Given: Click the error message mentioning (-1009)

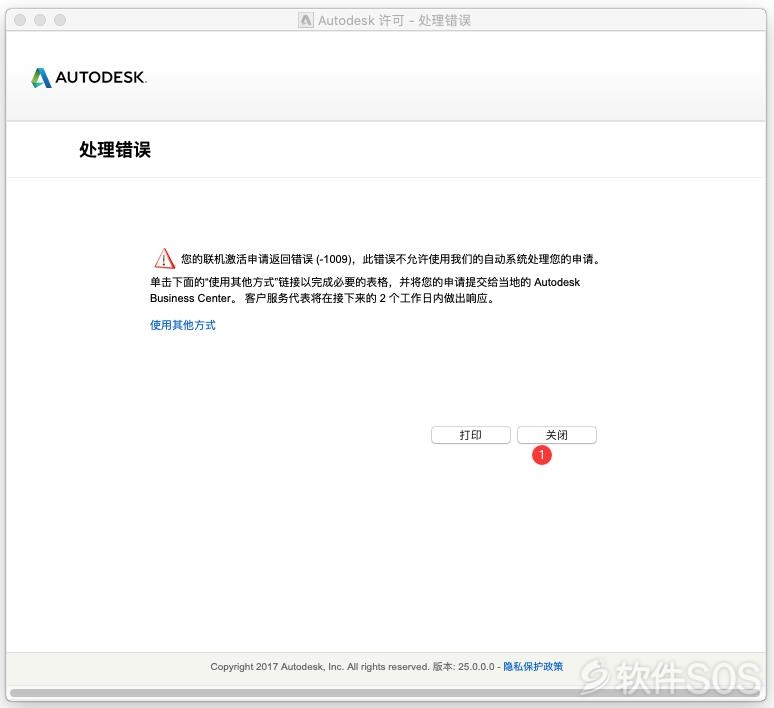Looking at the screenshot, I should 390,259.
